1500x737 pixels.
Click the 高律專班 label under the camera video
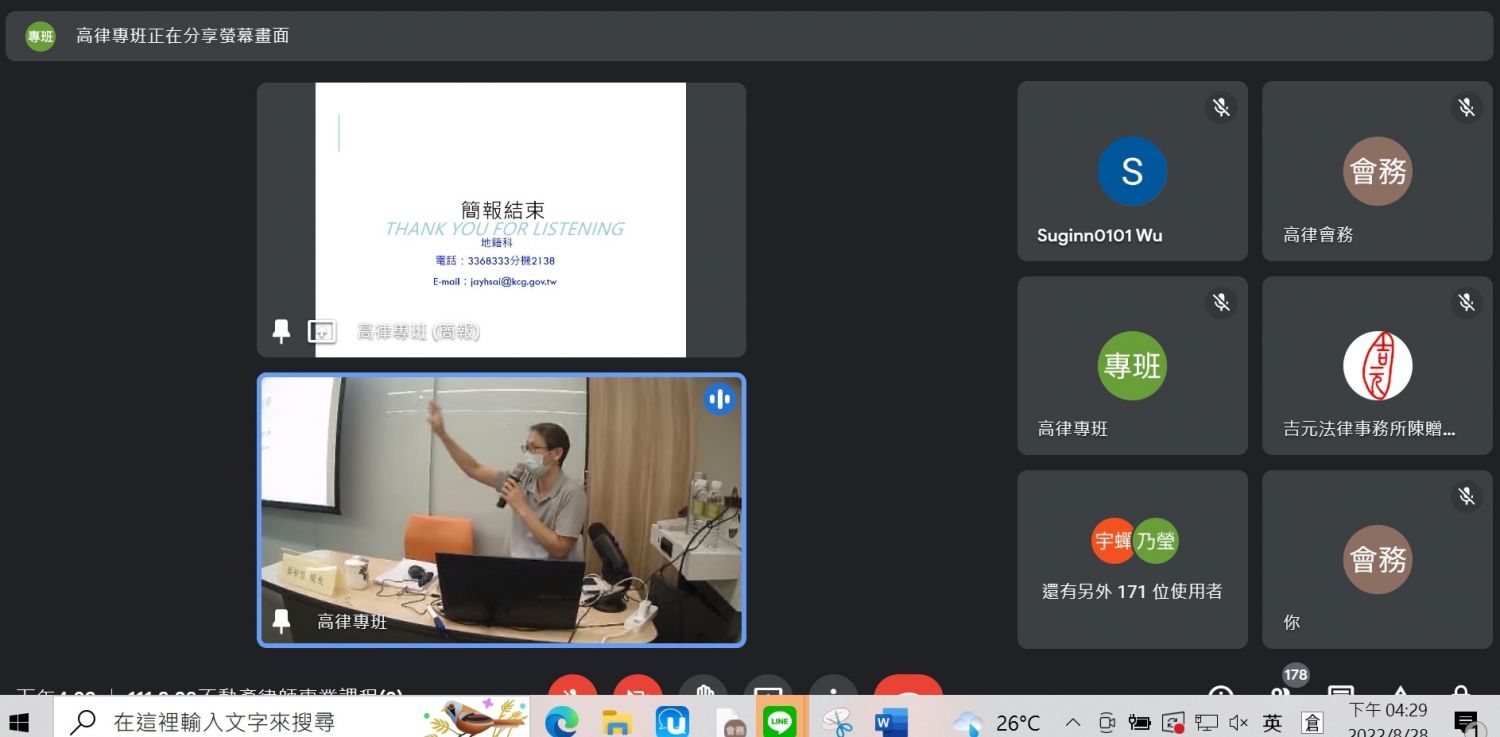352,622
